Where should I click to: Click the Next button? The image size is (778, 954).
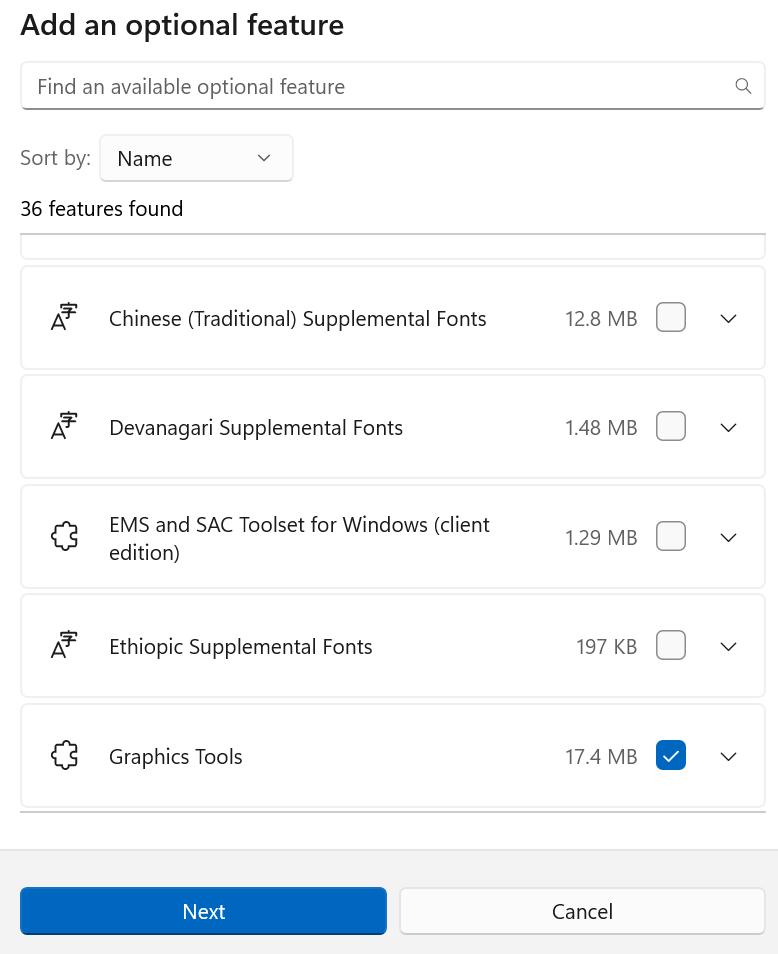(x=203, y=911)
